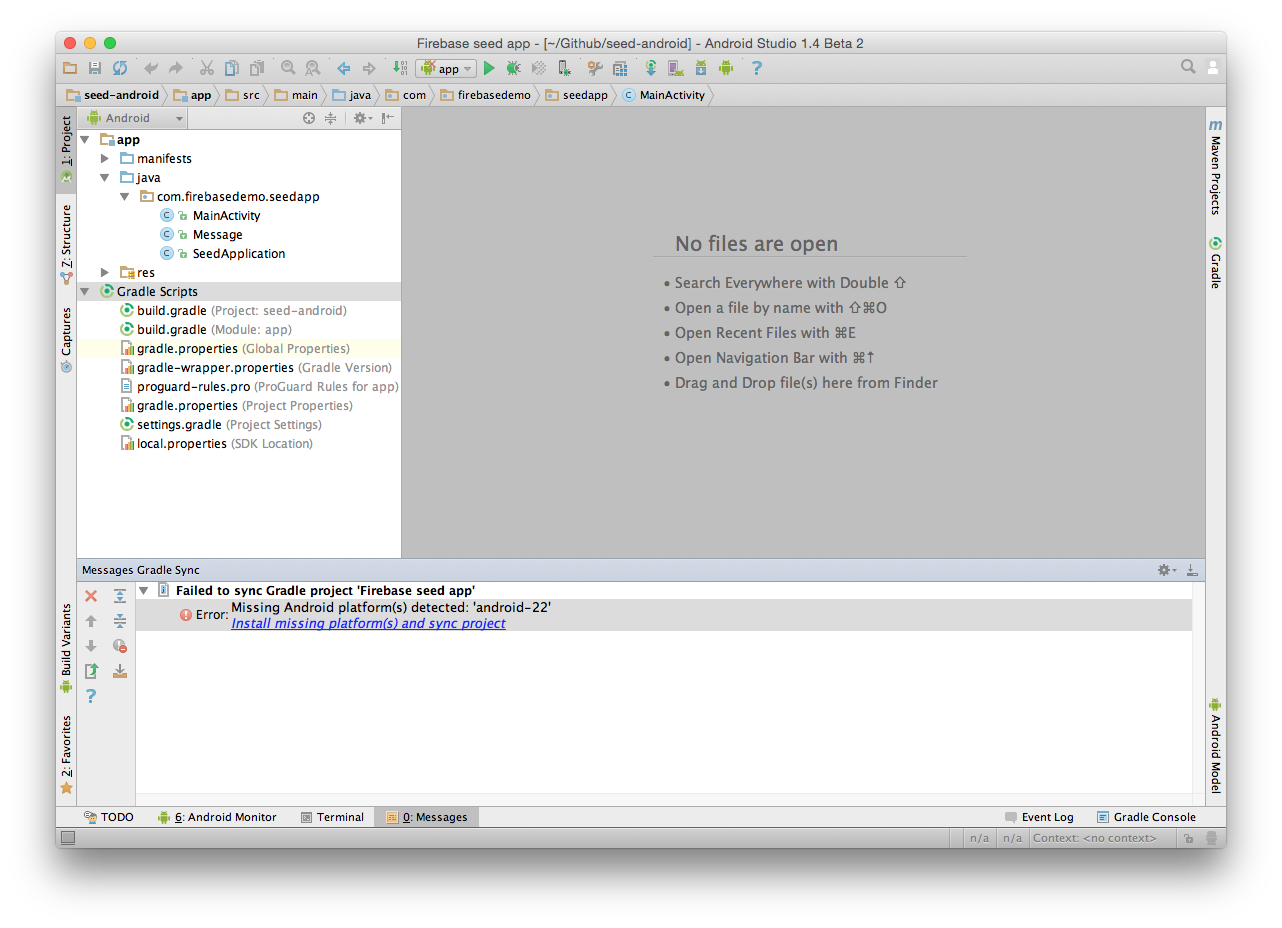Screen dimensions: 1282x928
Task: Open the Android project view dropdown
Action: coord(134,118)
